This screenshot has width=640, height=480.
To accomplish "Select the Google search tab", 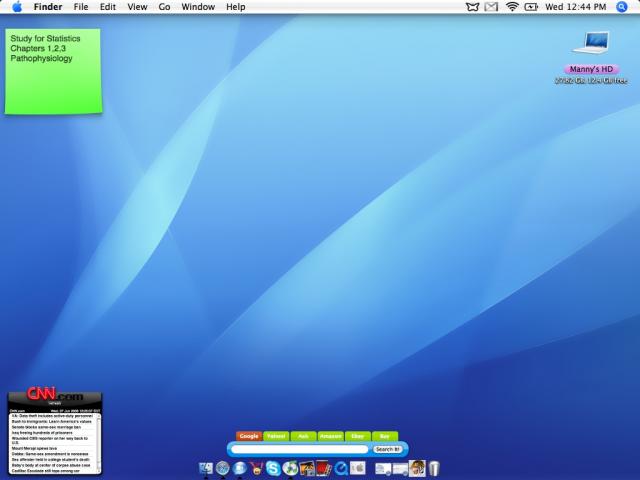I will click(249, 436).
